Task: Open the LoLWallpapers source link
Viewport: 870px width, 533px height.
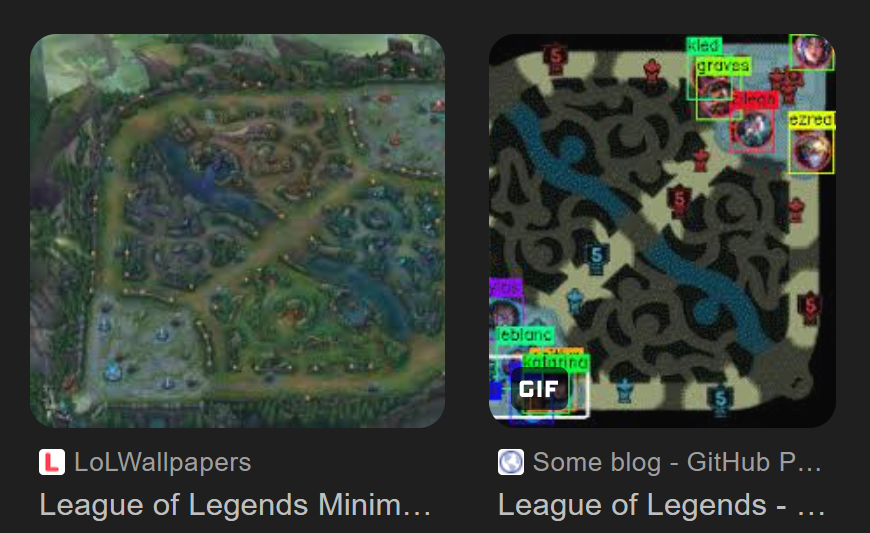Action: pyautogui.click(x=163, y=462)
